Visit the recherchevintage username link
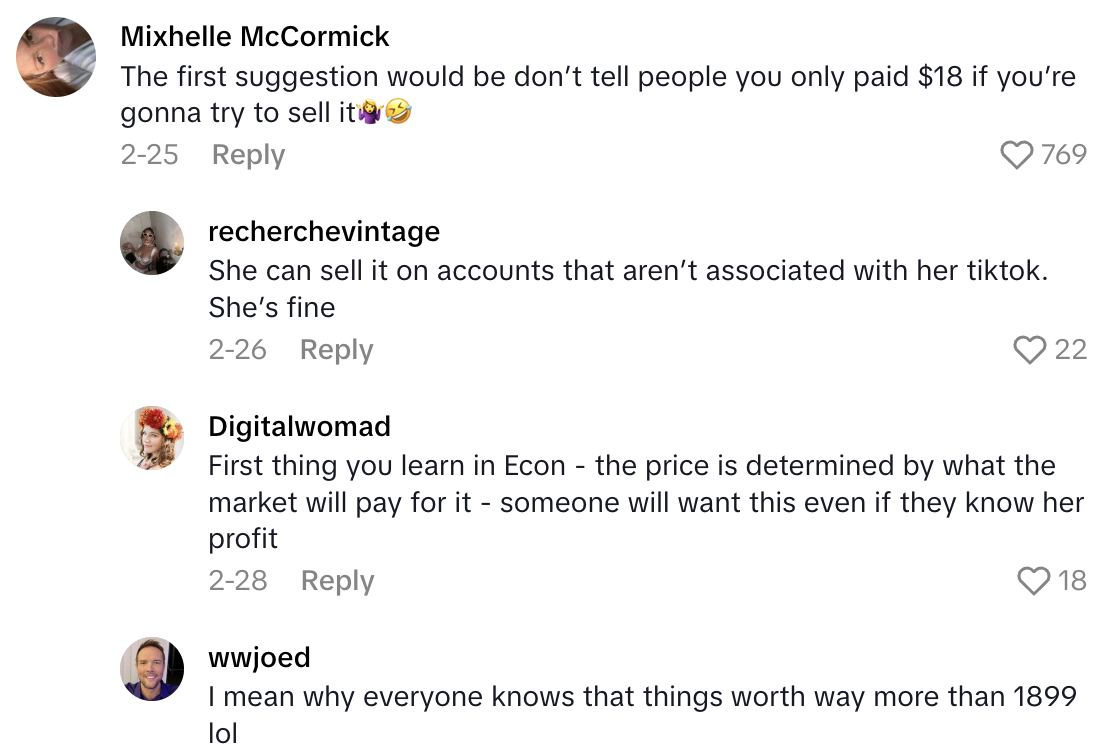The image size is (1120, 752). click(x=324, y=232)
